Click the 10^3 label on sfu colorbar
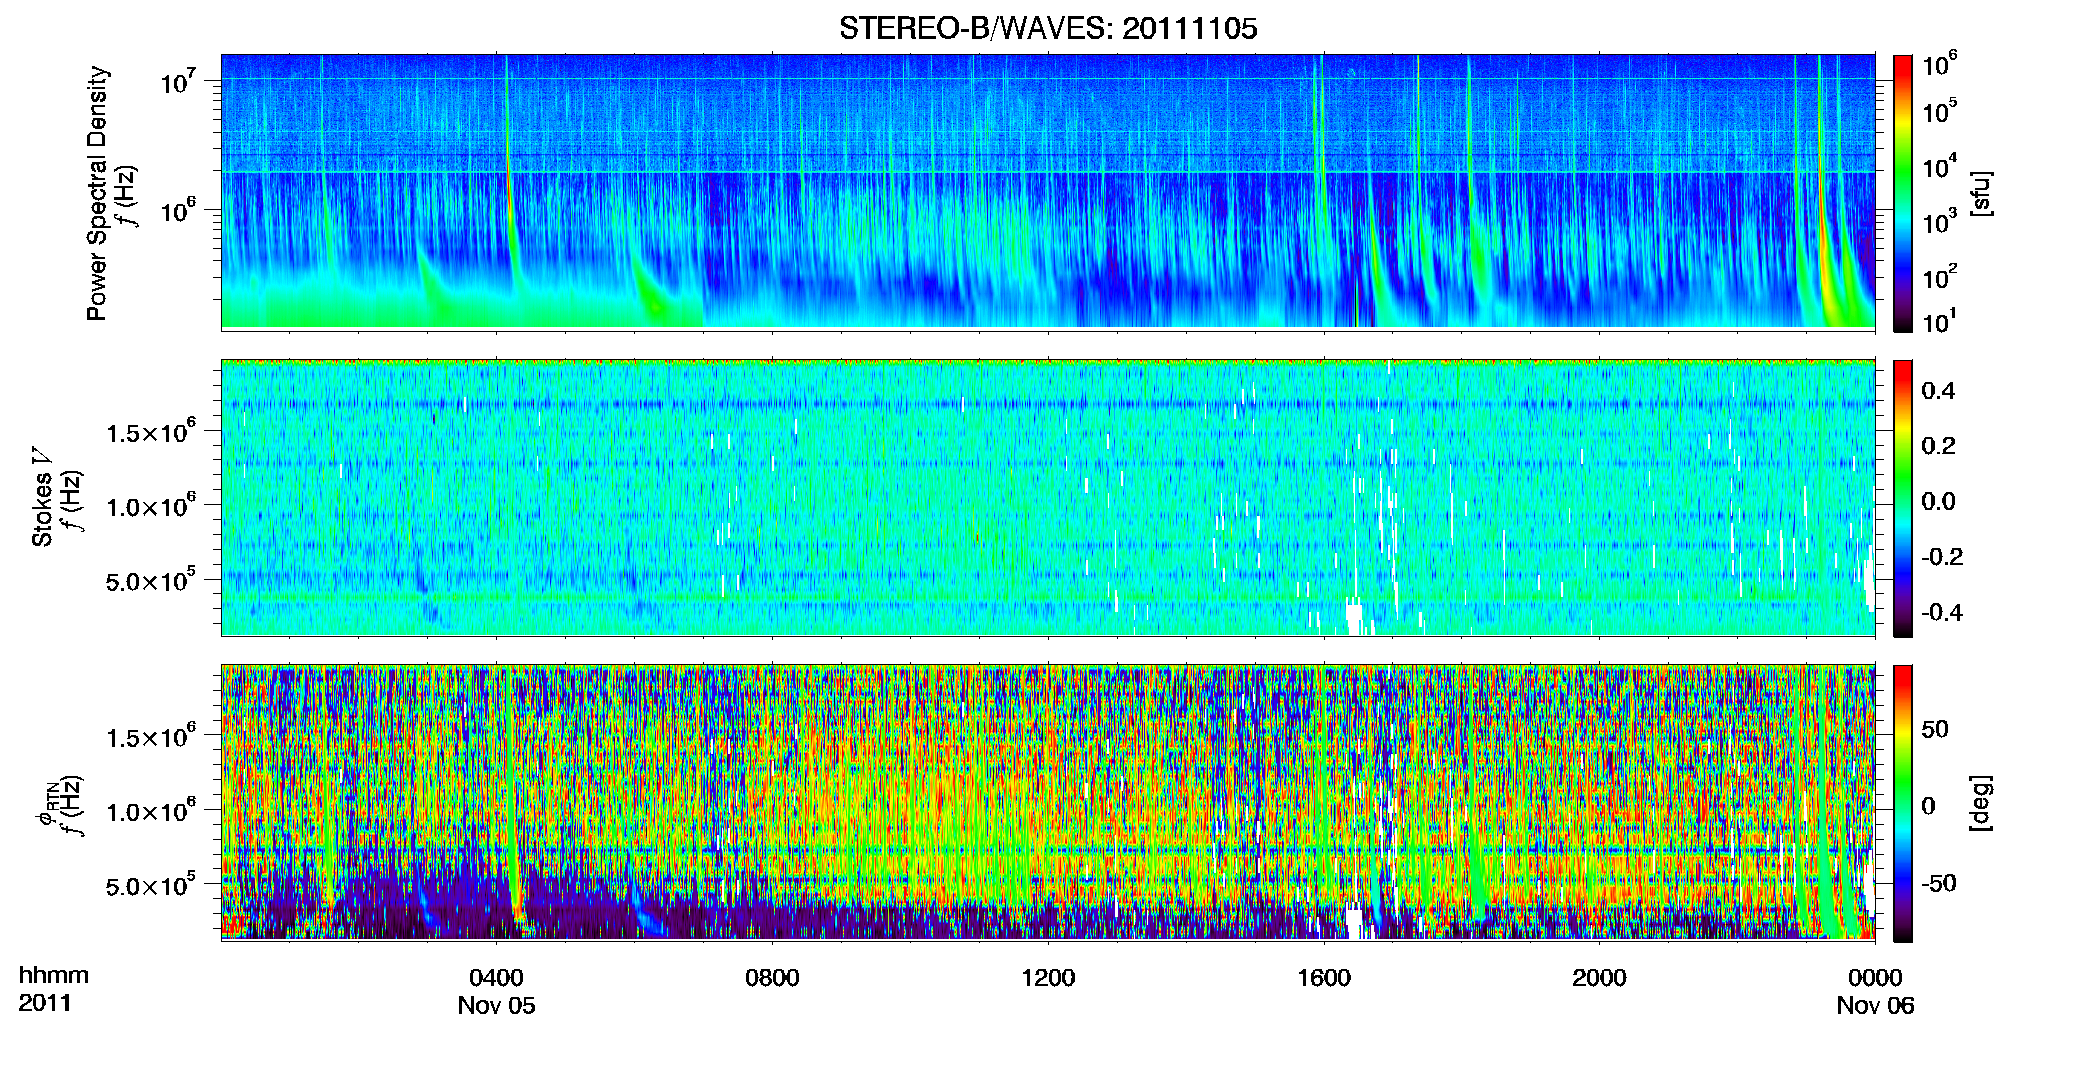Screen dimensions: 2096x1080 [1940, 221]
